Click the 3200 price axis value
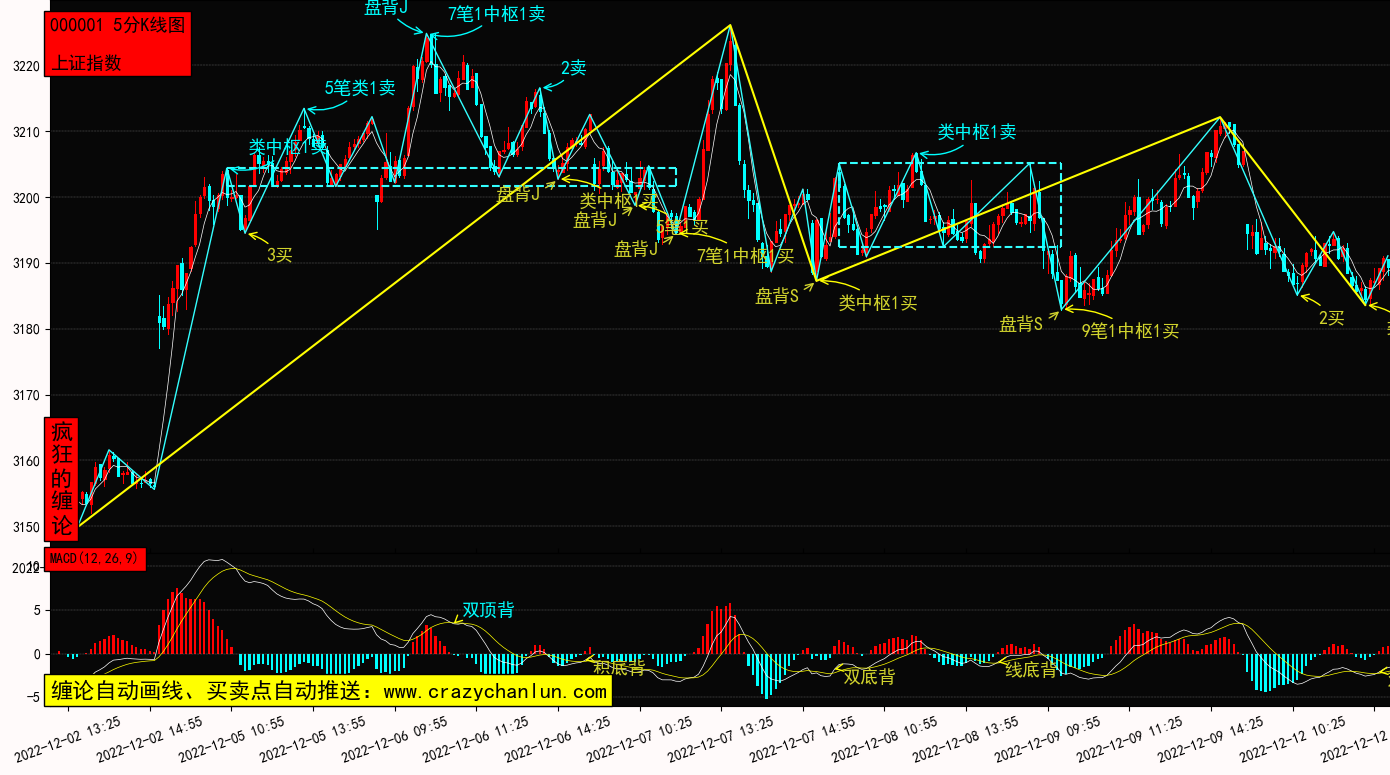The image size is (1390, 775). click(25, 198)
